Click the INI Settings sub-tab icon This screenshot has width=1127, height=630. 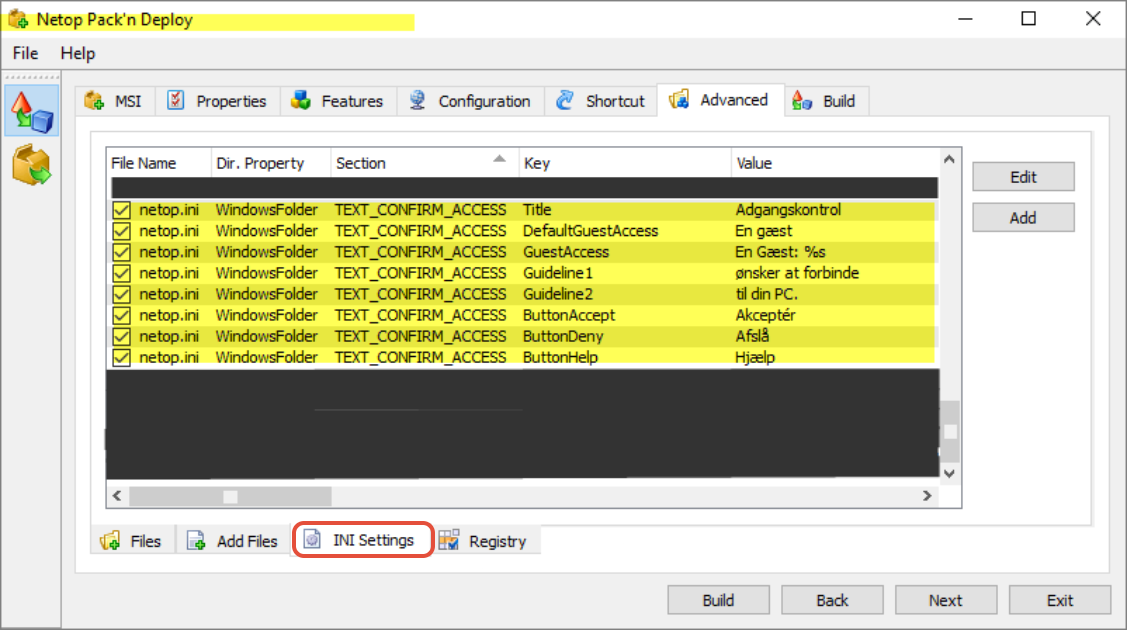pos(312,539)
